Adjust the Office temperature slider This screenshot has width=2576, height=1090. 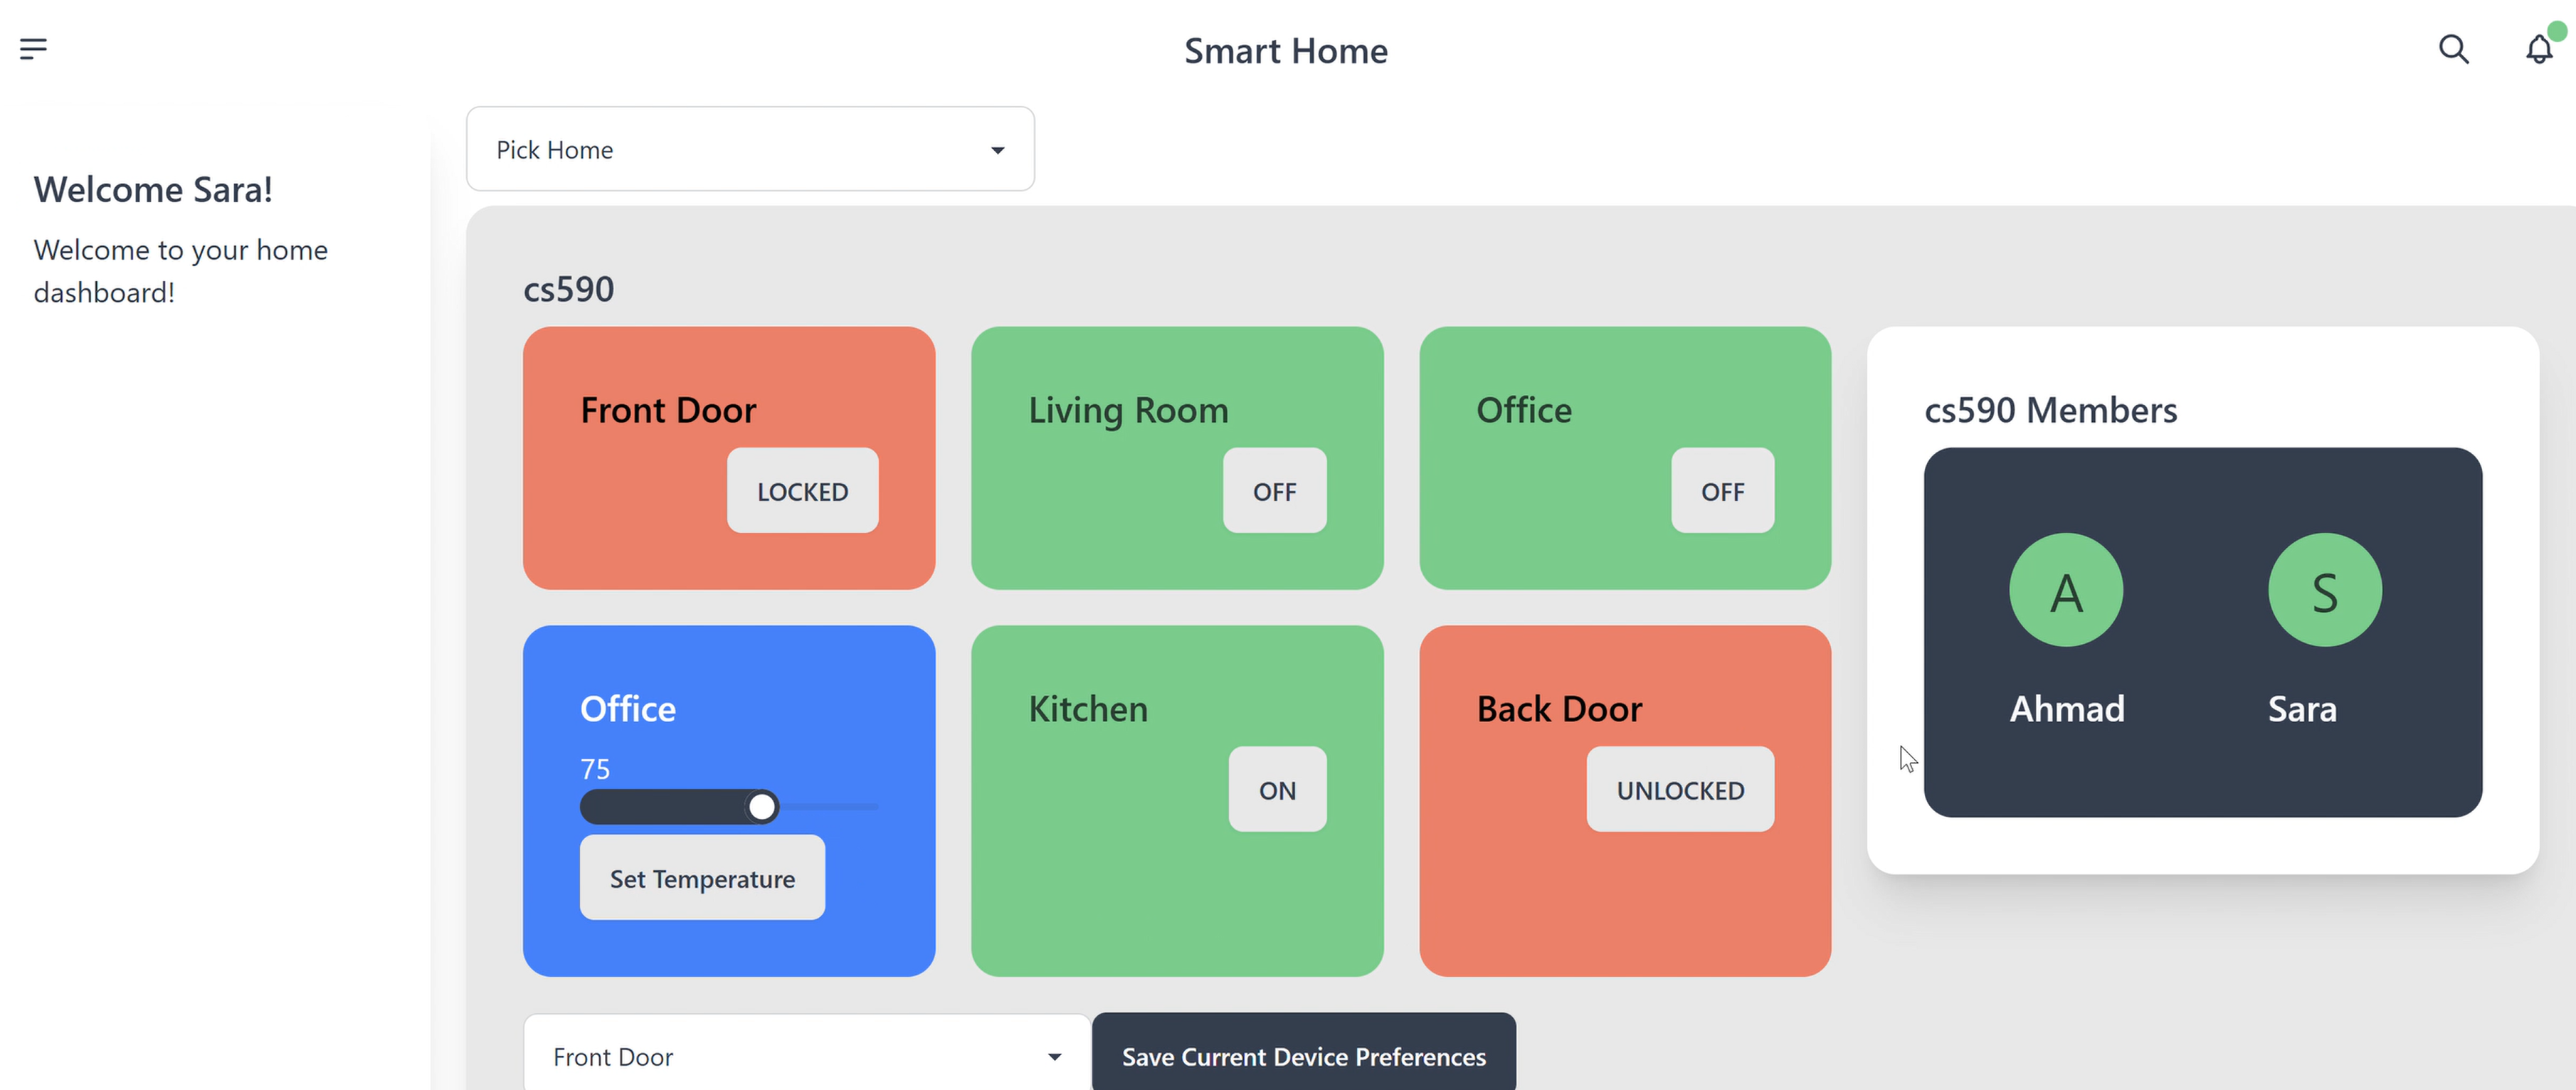[x=763, y=806]
